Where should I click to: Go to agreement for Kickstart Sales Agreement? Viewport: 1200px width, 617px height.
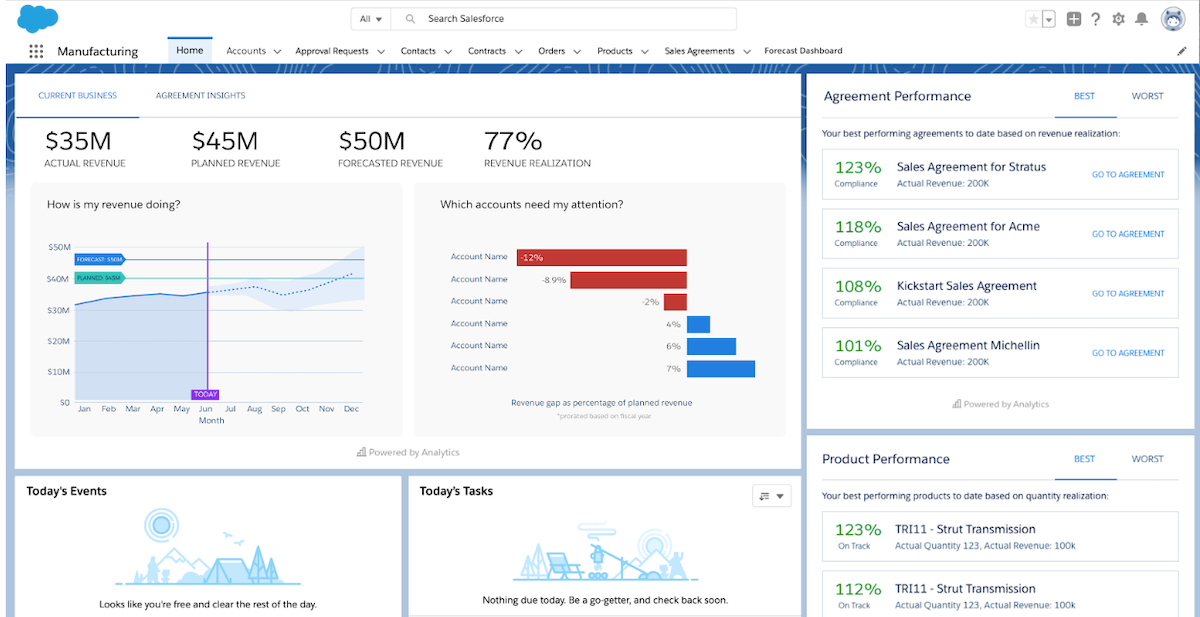1128,294
